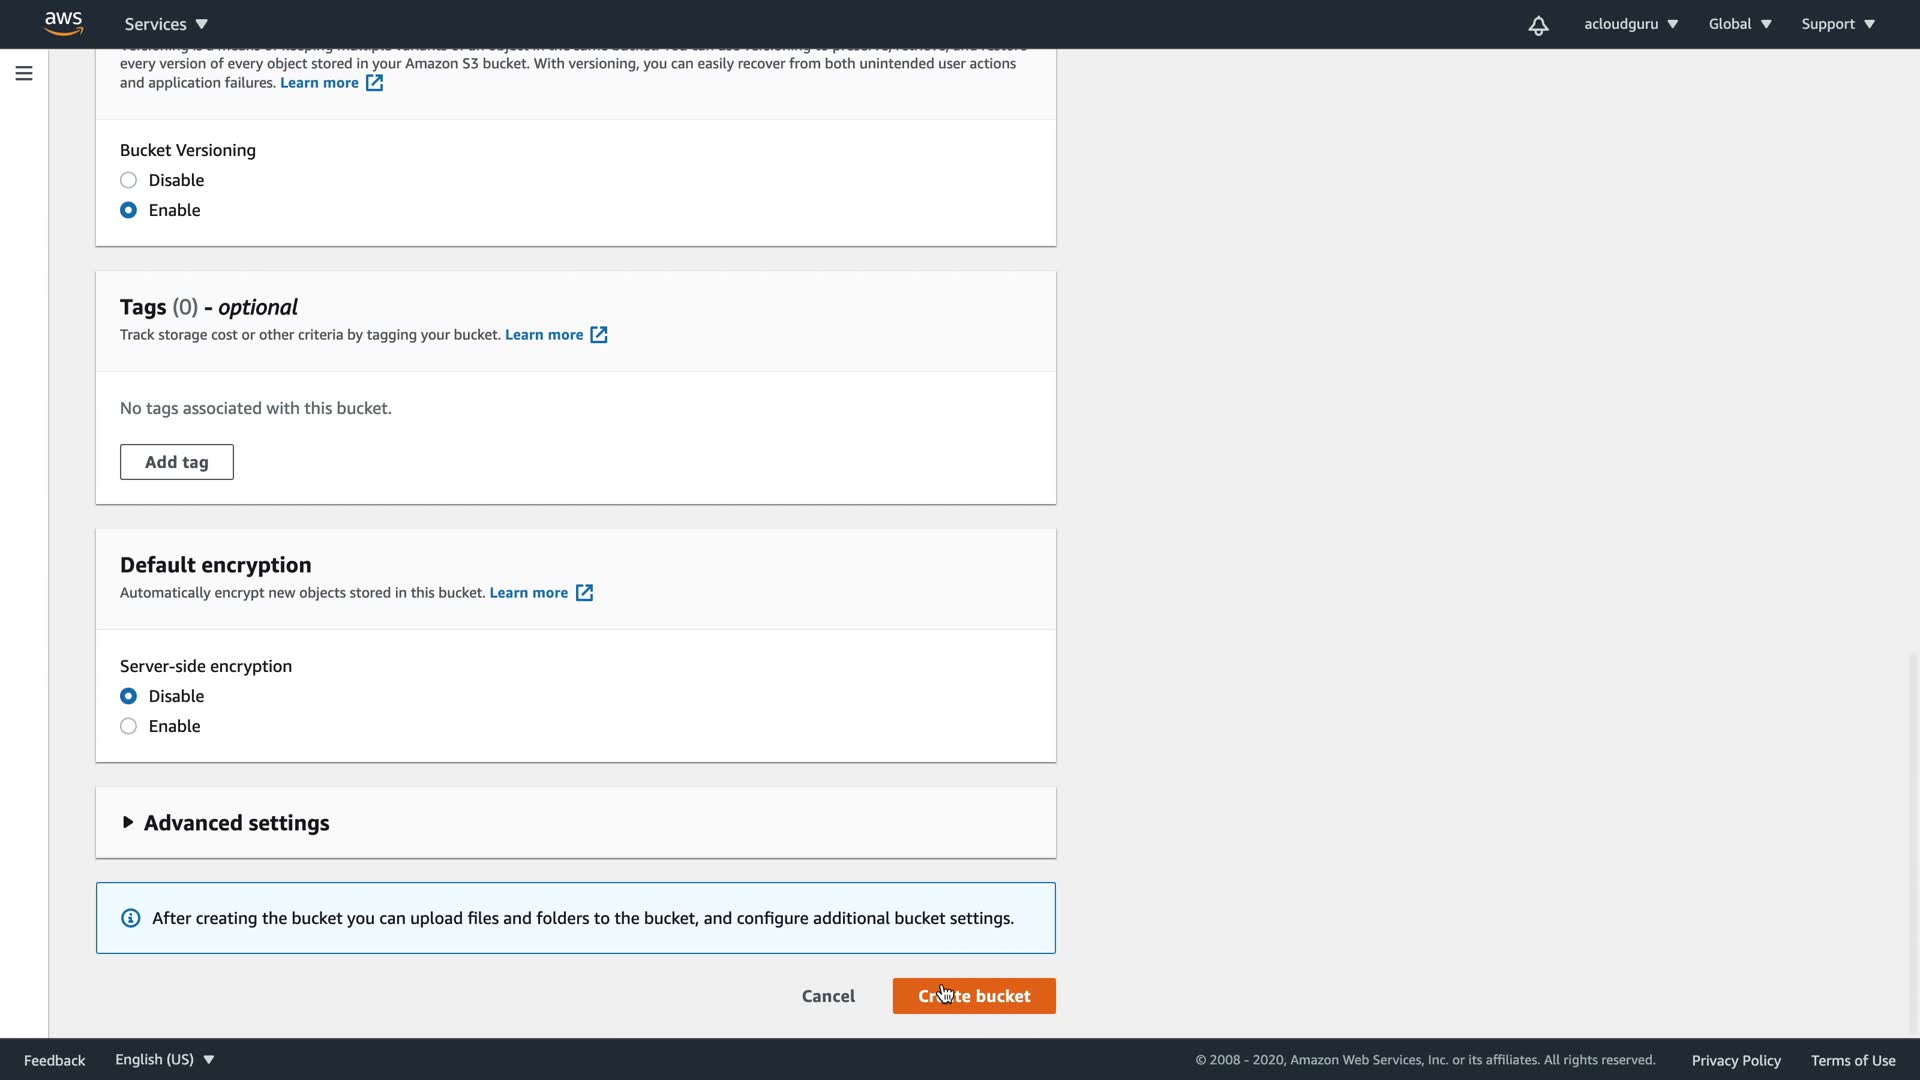
Task: Open the English (US) language selector
Action: coord(164,1059)
